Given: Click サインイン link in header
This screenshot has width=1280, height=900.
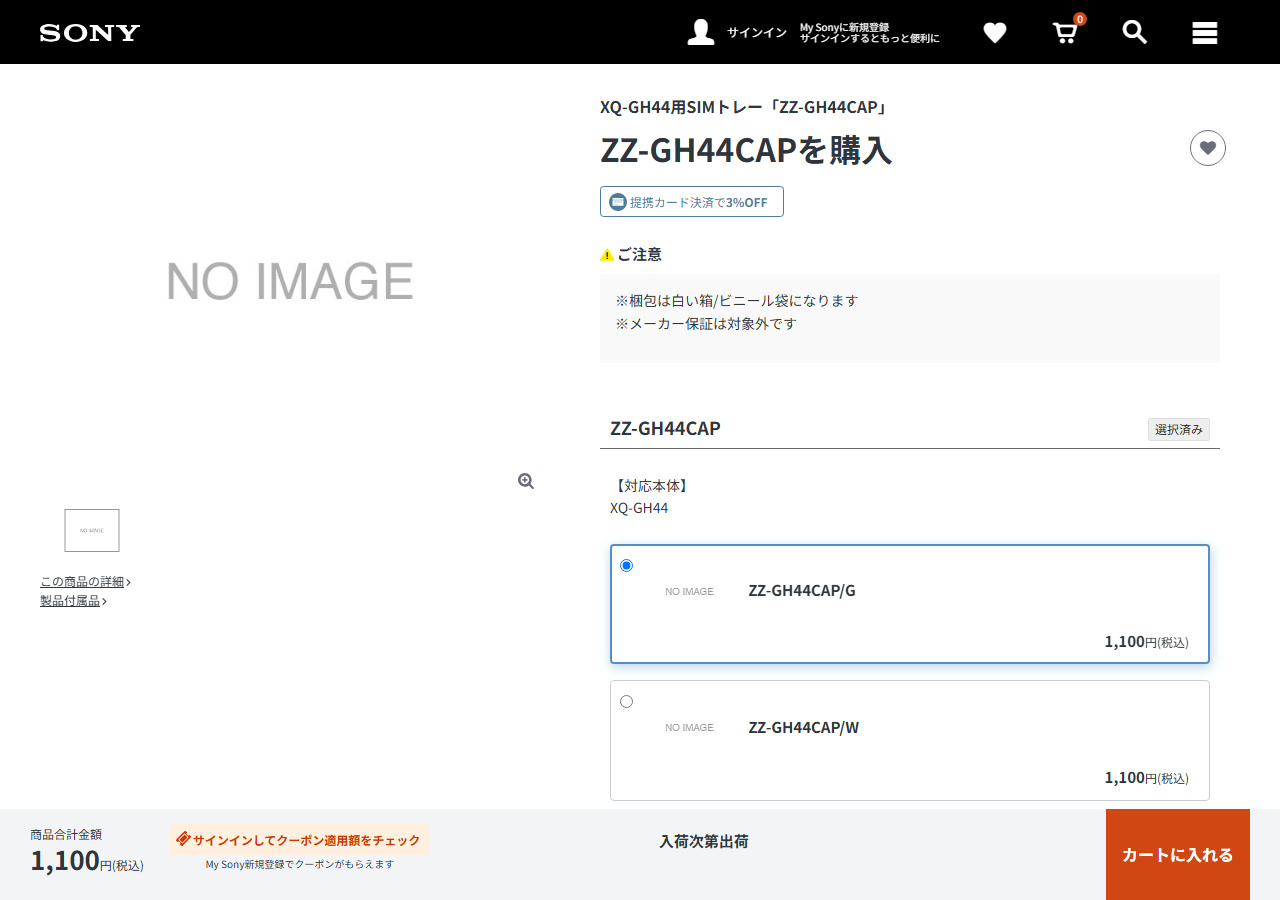Looking at the screenshot, I should [x=757, y=33].
